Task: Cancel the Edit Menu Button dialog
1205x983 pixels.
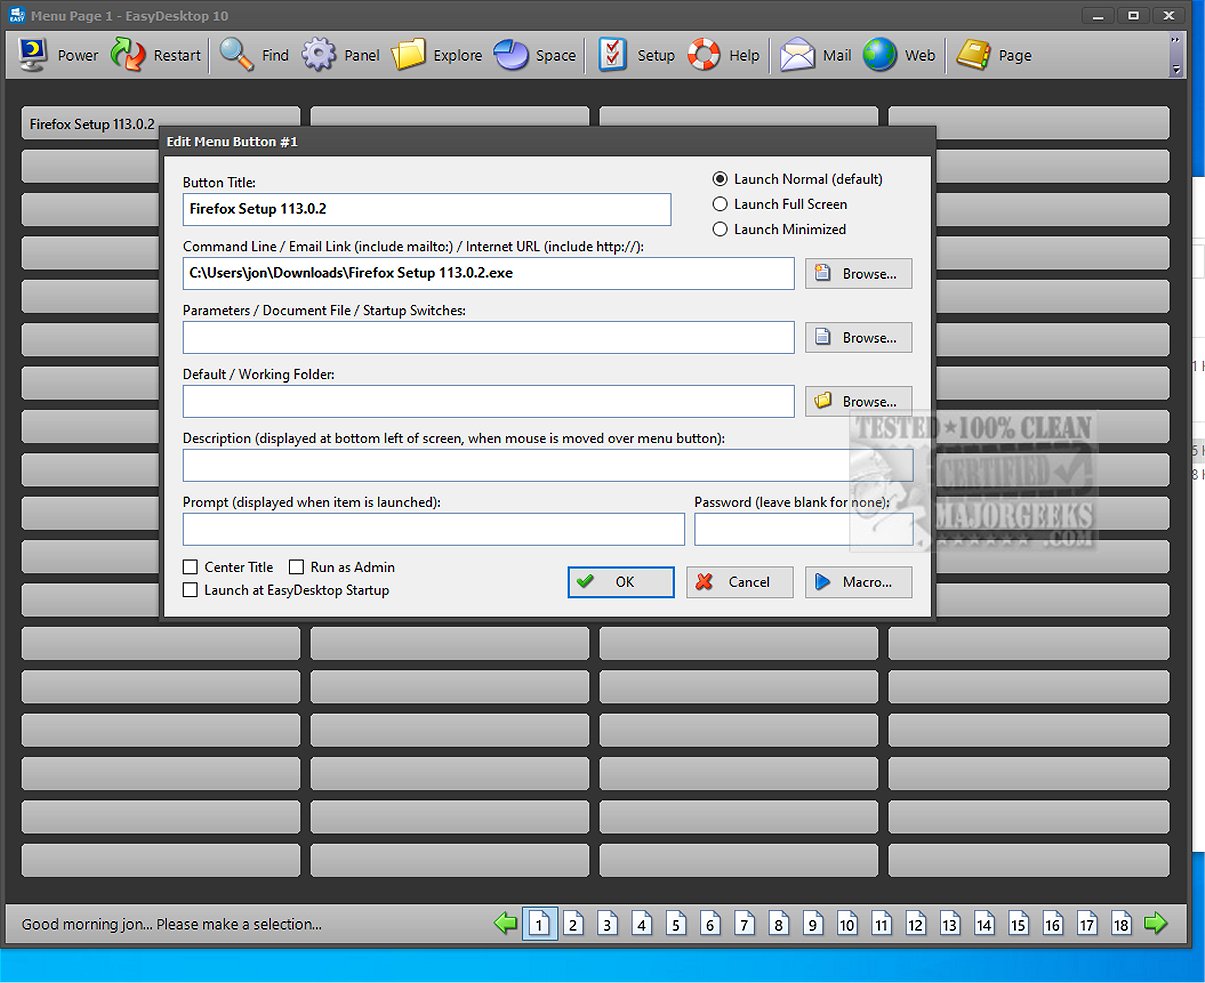Action: (740, 582)
